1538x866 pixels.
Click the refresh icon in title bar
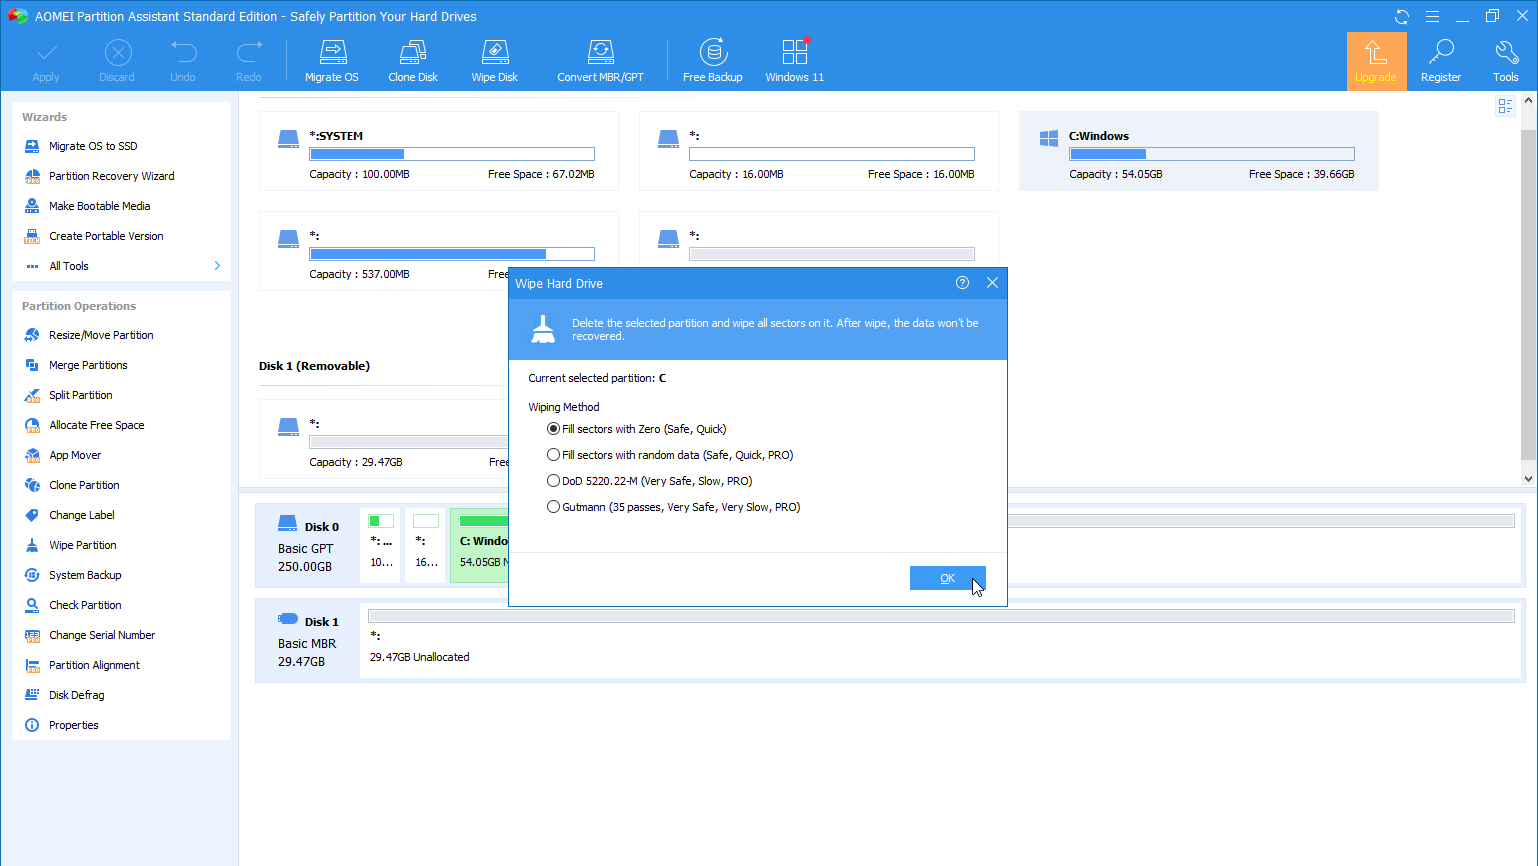pyautogui.click(x=1402, y=16)
